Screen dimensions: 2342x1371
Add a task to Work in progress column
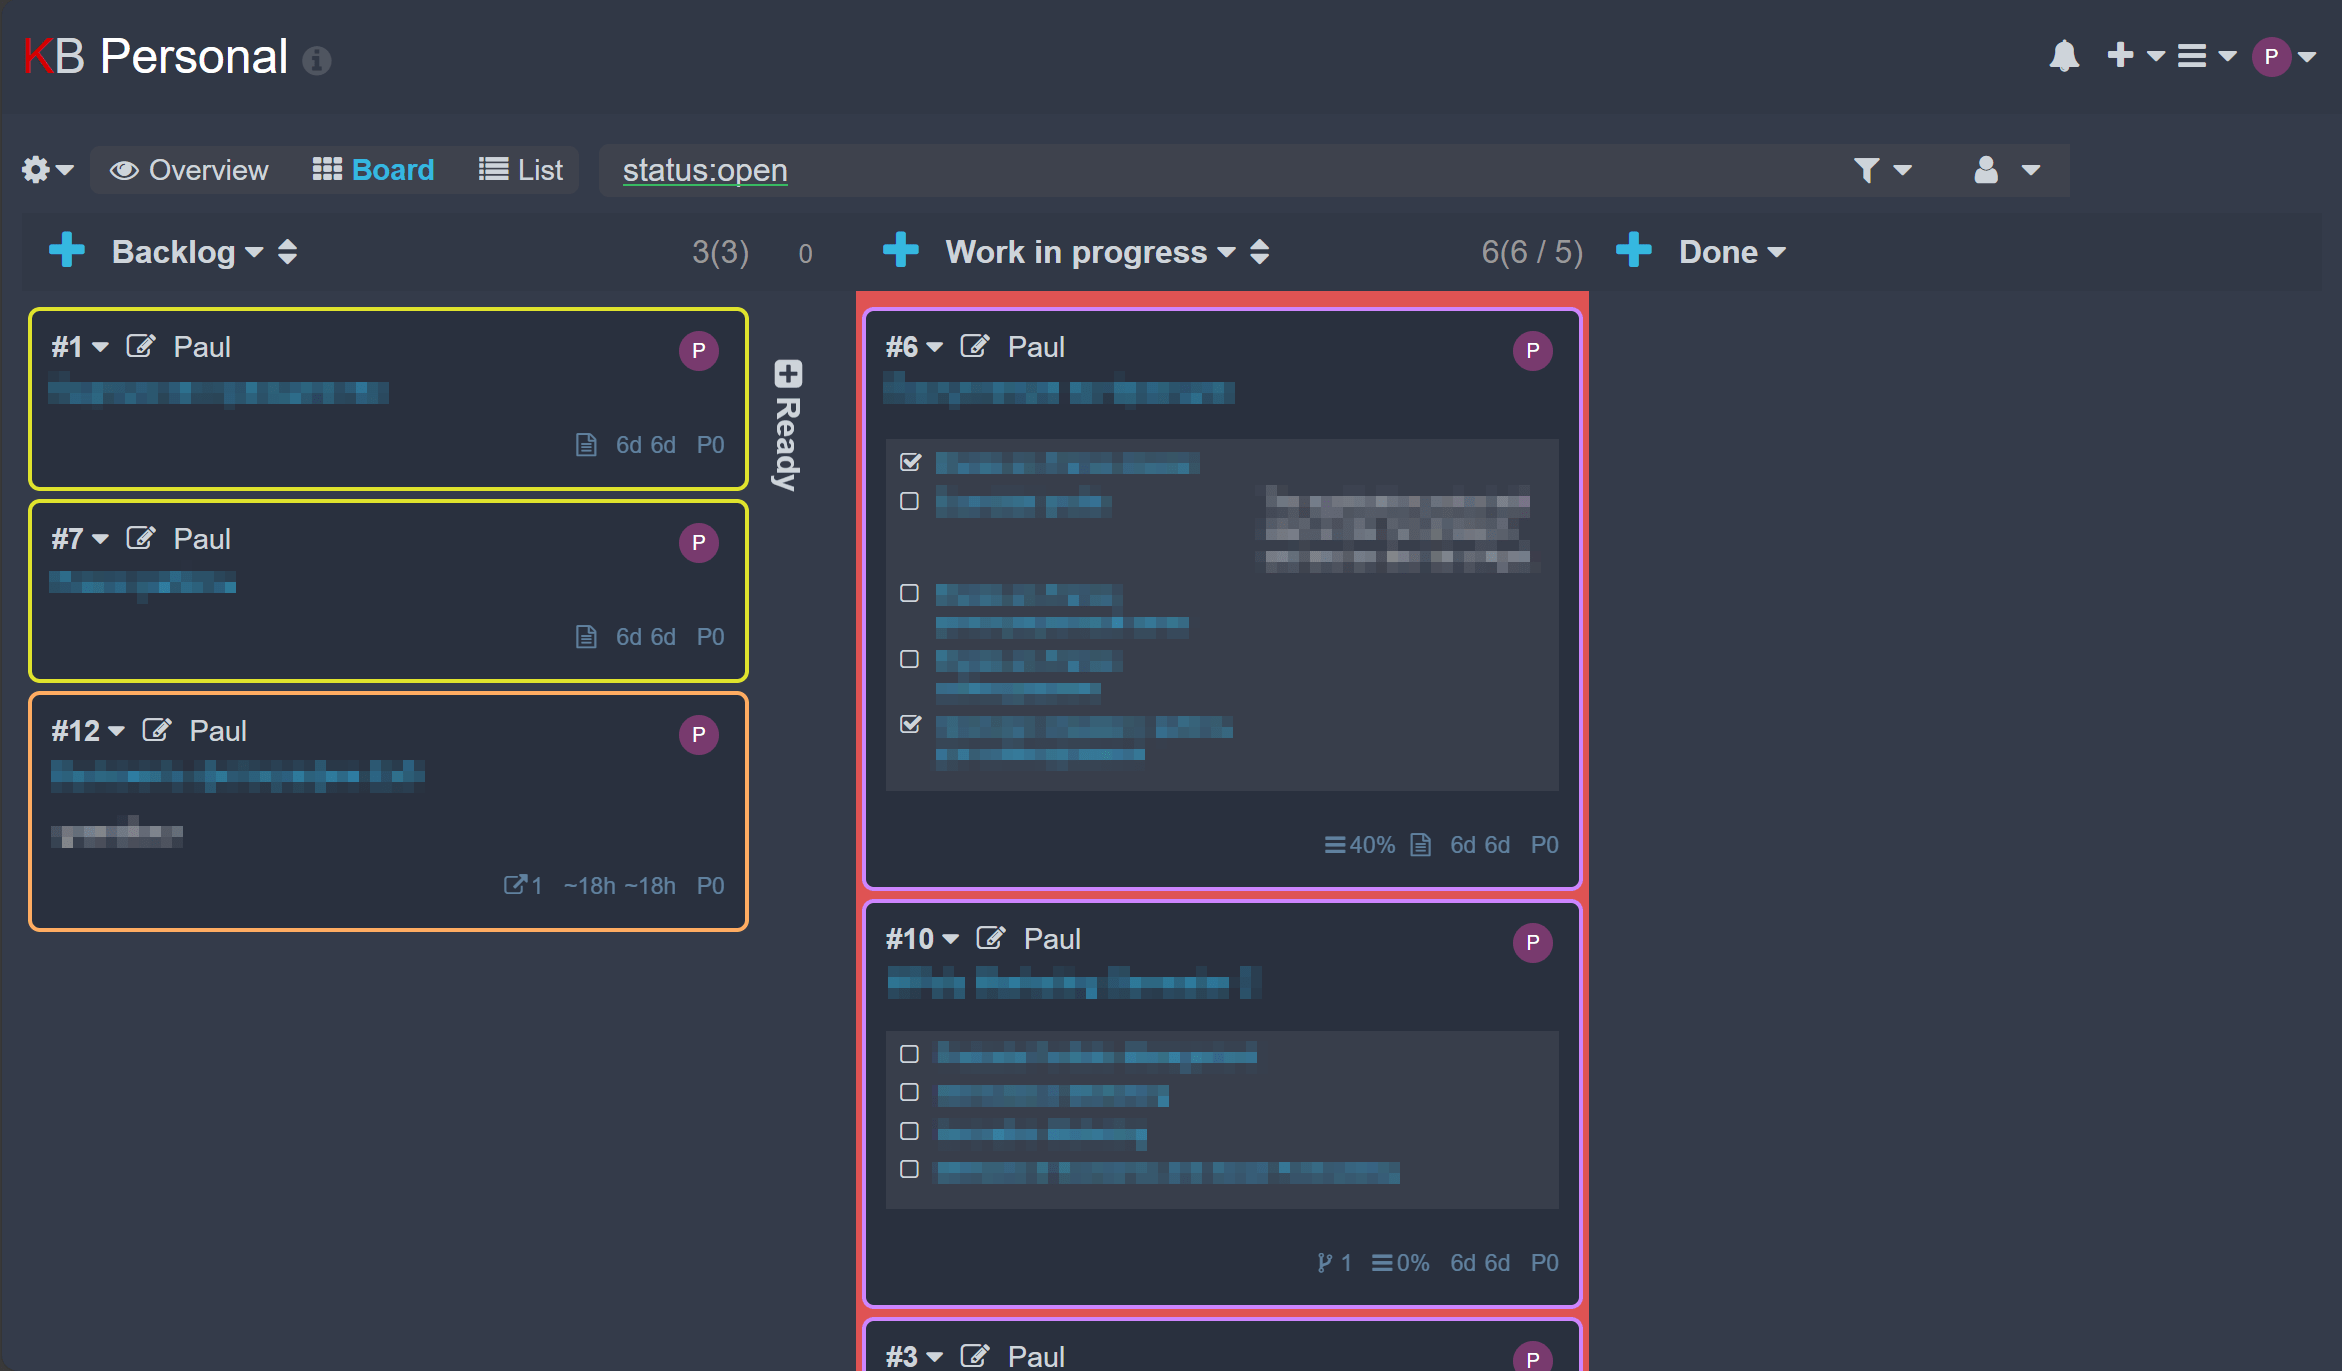901,250
